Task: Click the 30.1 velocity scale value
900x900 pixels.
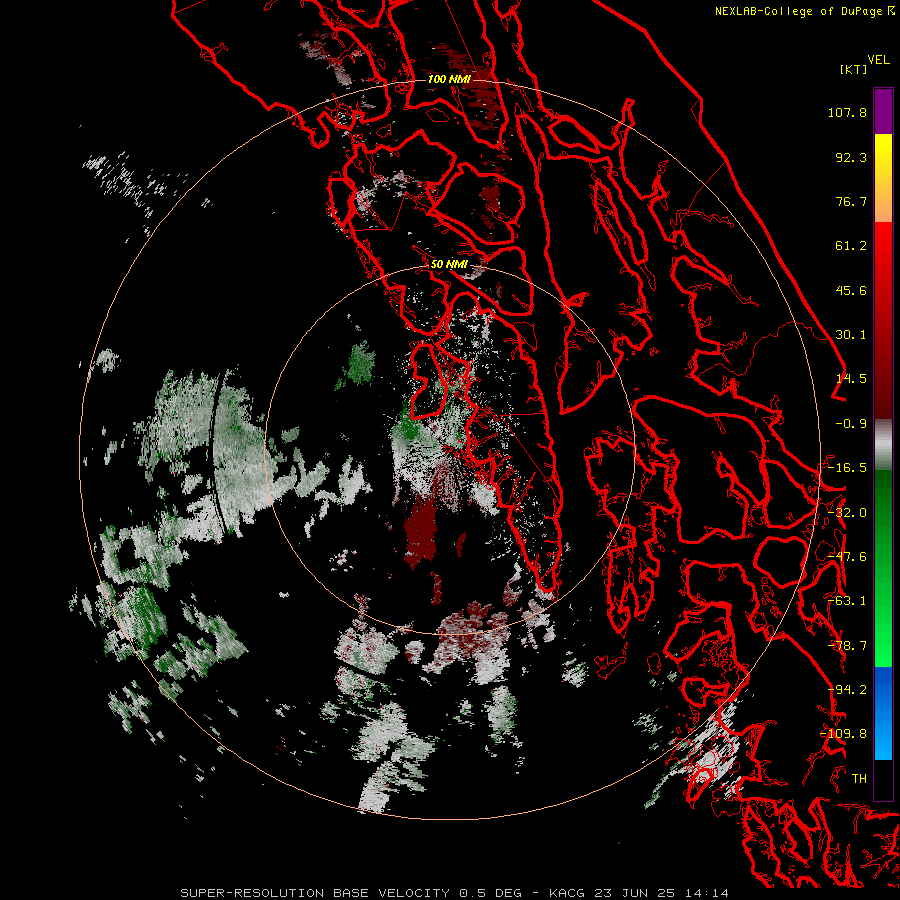Action: point(851,335)
